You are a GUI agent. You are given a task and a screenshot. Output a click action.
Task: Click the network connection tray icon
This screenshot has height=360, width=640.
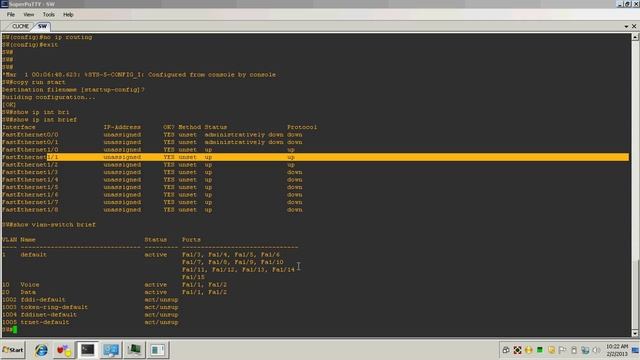[x=585, y=350]
